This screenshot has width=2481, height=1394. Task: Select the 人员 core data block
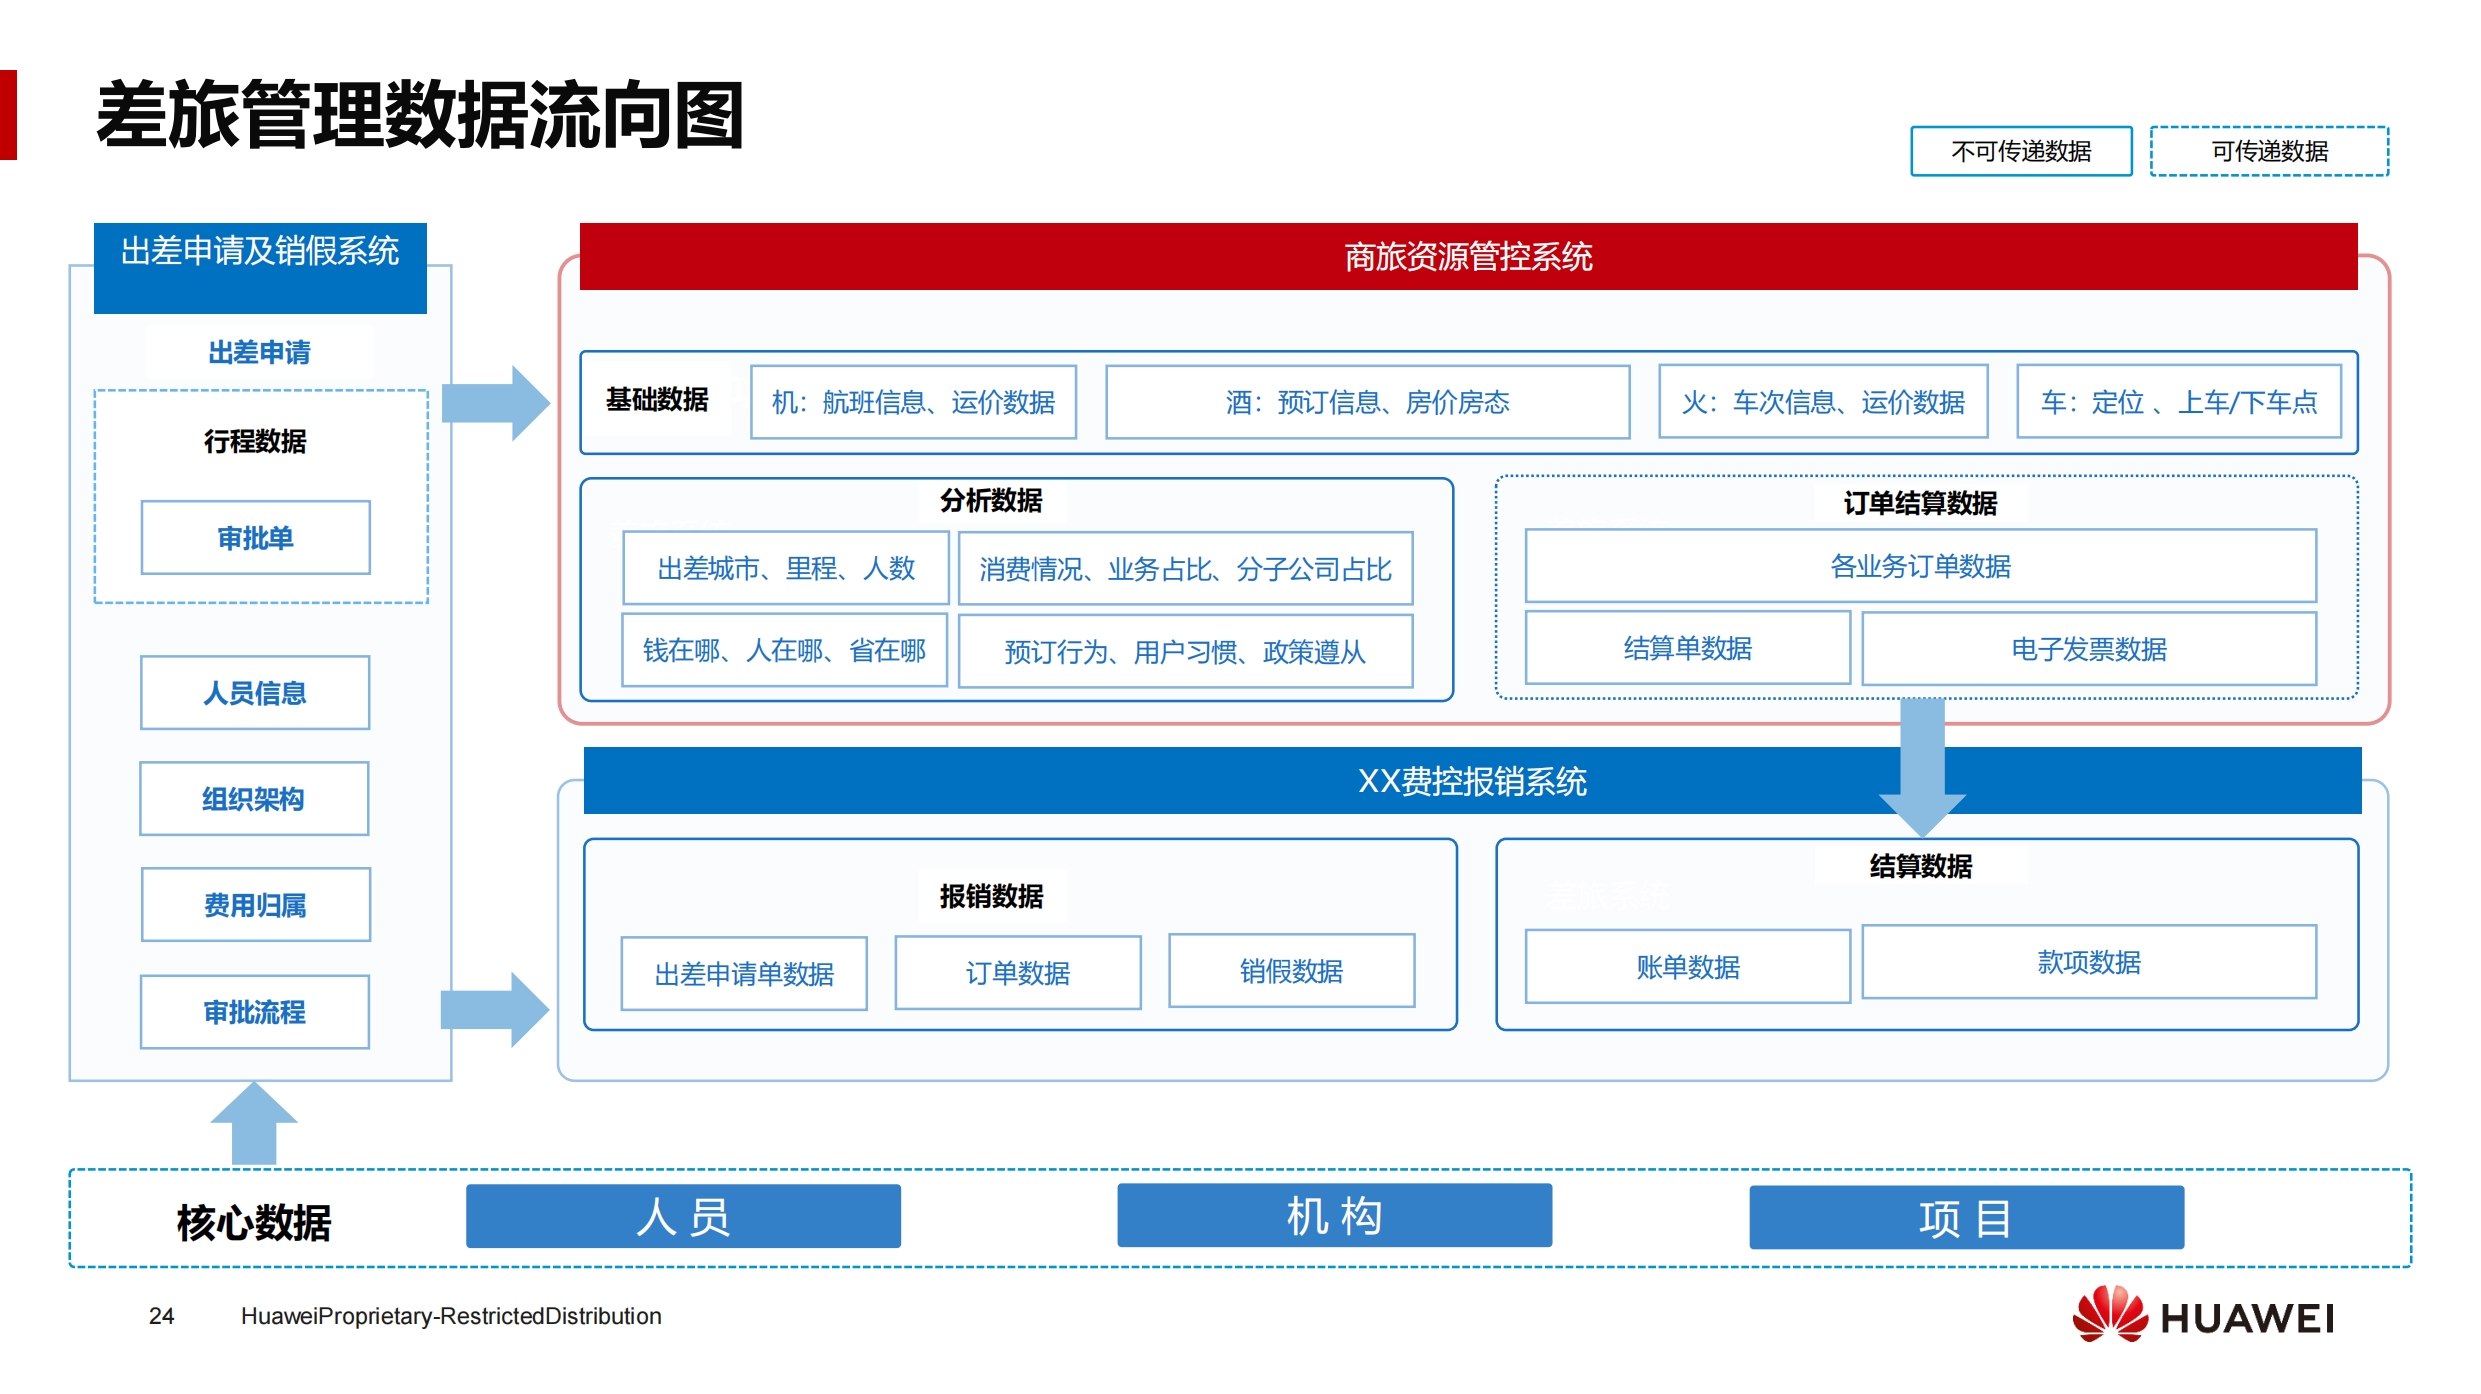pyautogui.click(x=683, y=1217)
